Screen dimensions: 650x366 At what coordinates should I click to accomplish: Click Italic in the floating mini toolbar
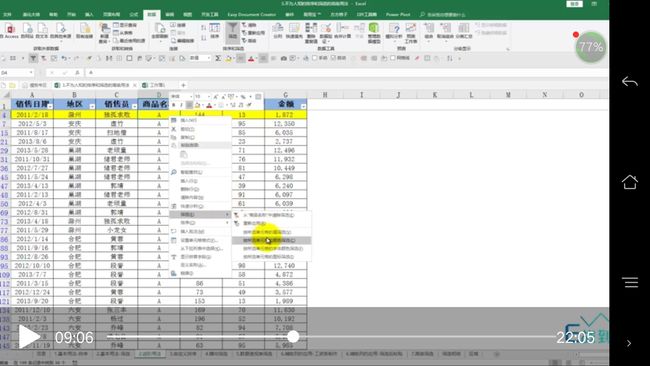click(181, 105)
